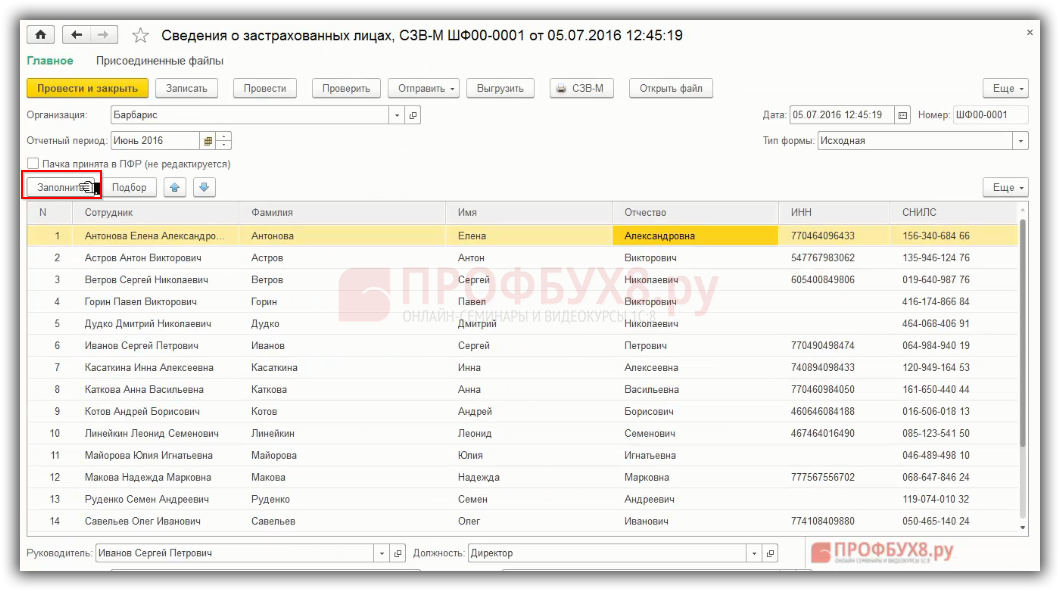Image resolution: width=1060 pixels, height=591 pixels.
Task: Move row down with blue arrow
Action: coord(204,187)
